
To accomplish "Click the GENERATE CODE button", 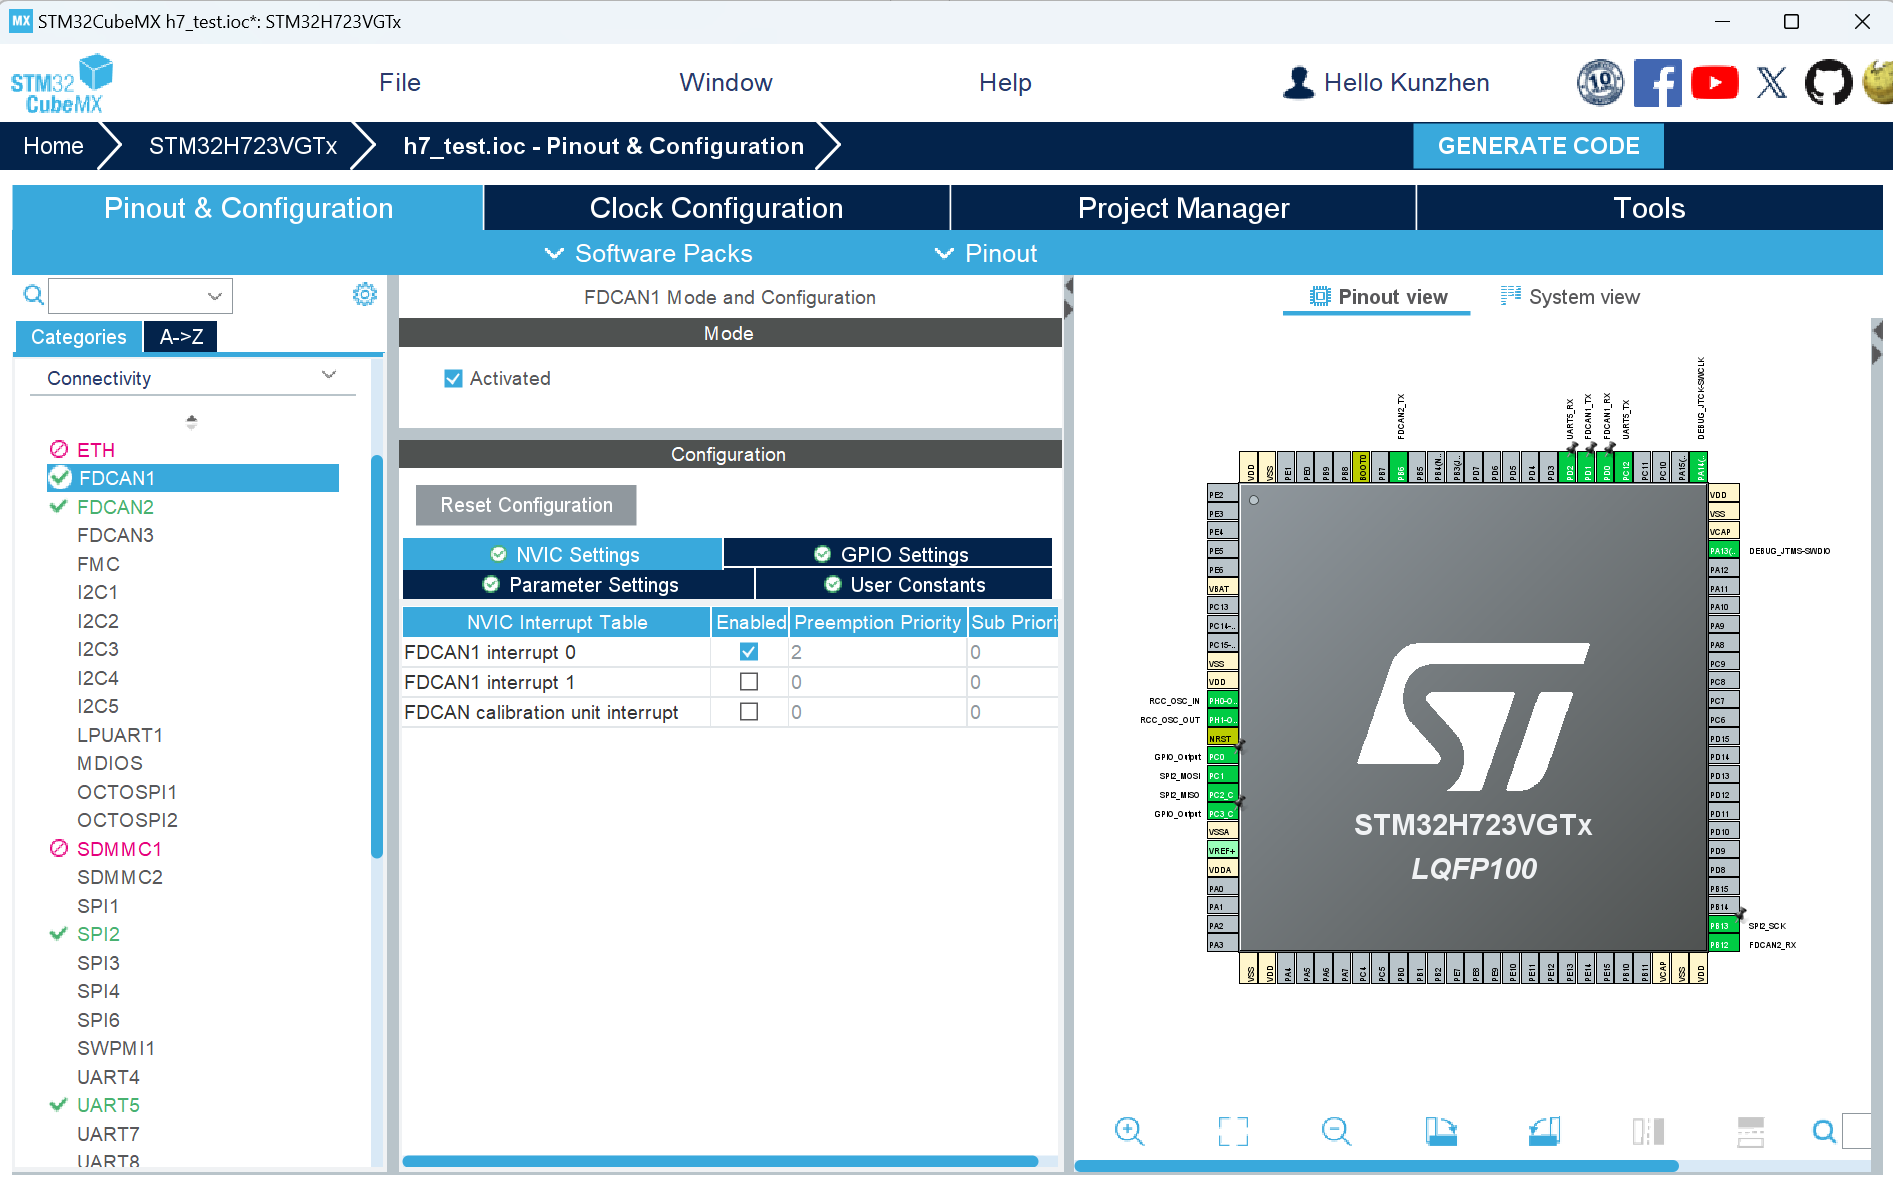I will click(x=1538, y=146).
